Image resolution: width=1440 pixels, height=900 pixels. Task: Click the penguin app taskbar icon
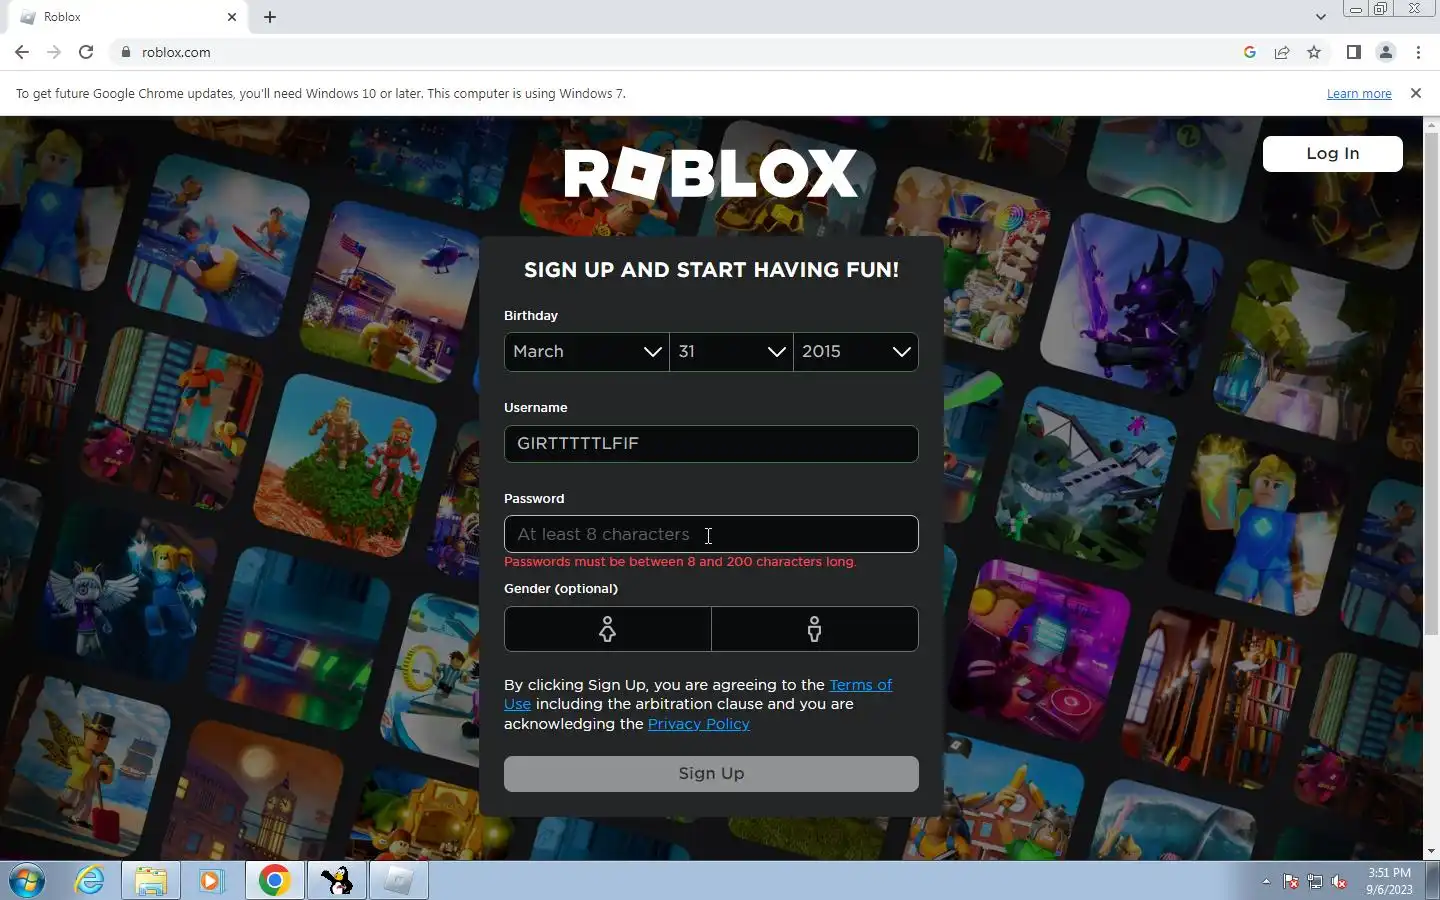click(x=336, y=880)
